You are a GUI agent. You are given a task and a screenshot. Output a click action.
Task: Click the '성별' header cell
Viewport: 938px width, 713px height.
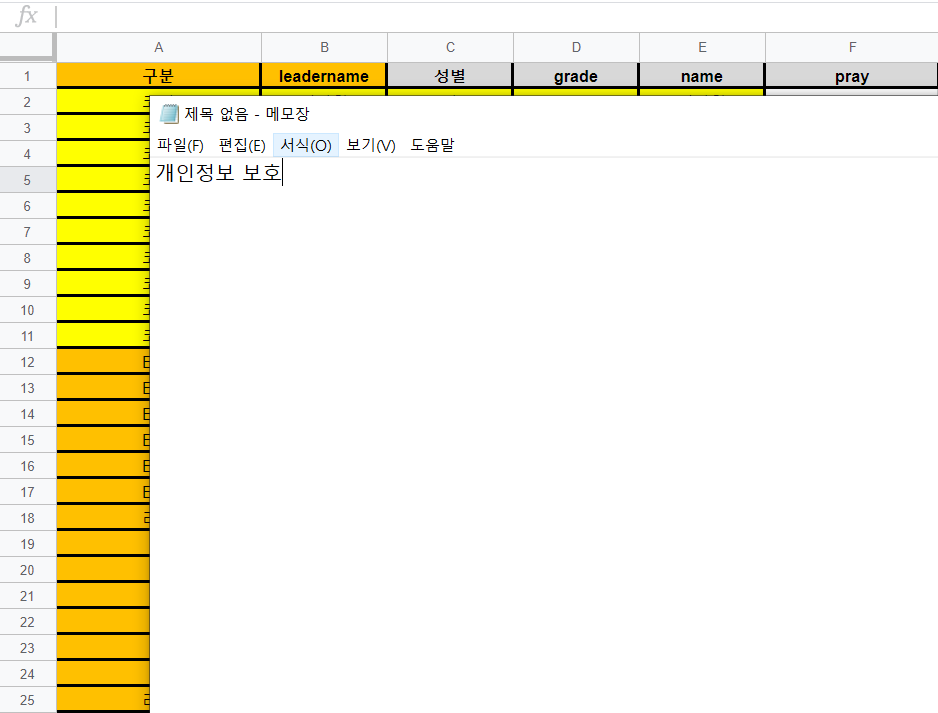pos(450,76)
